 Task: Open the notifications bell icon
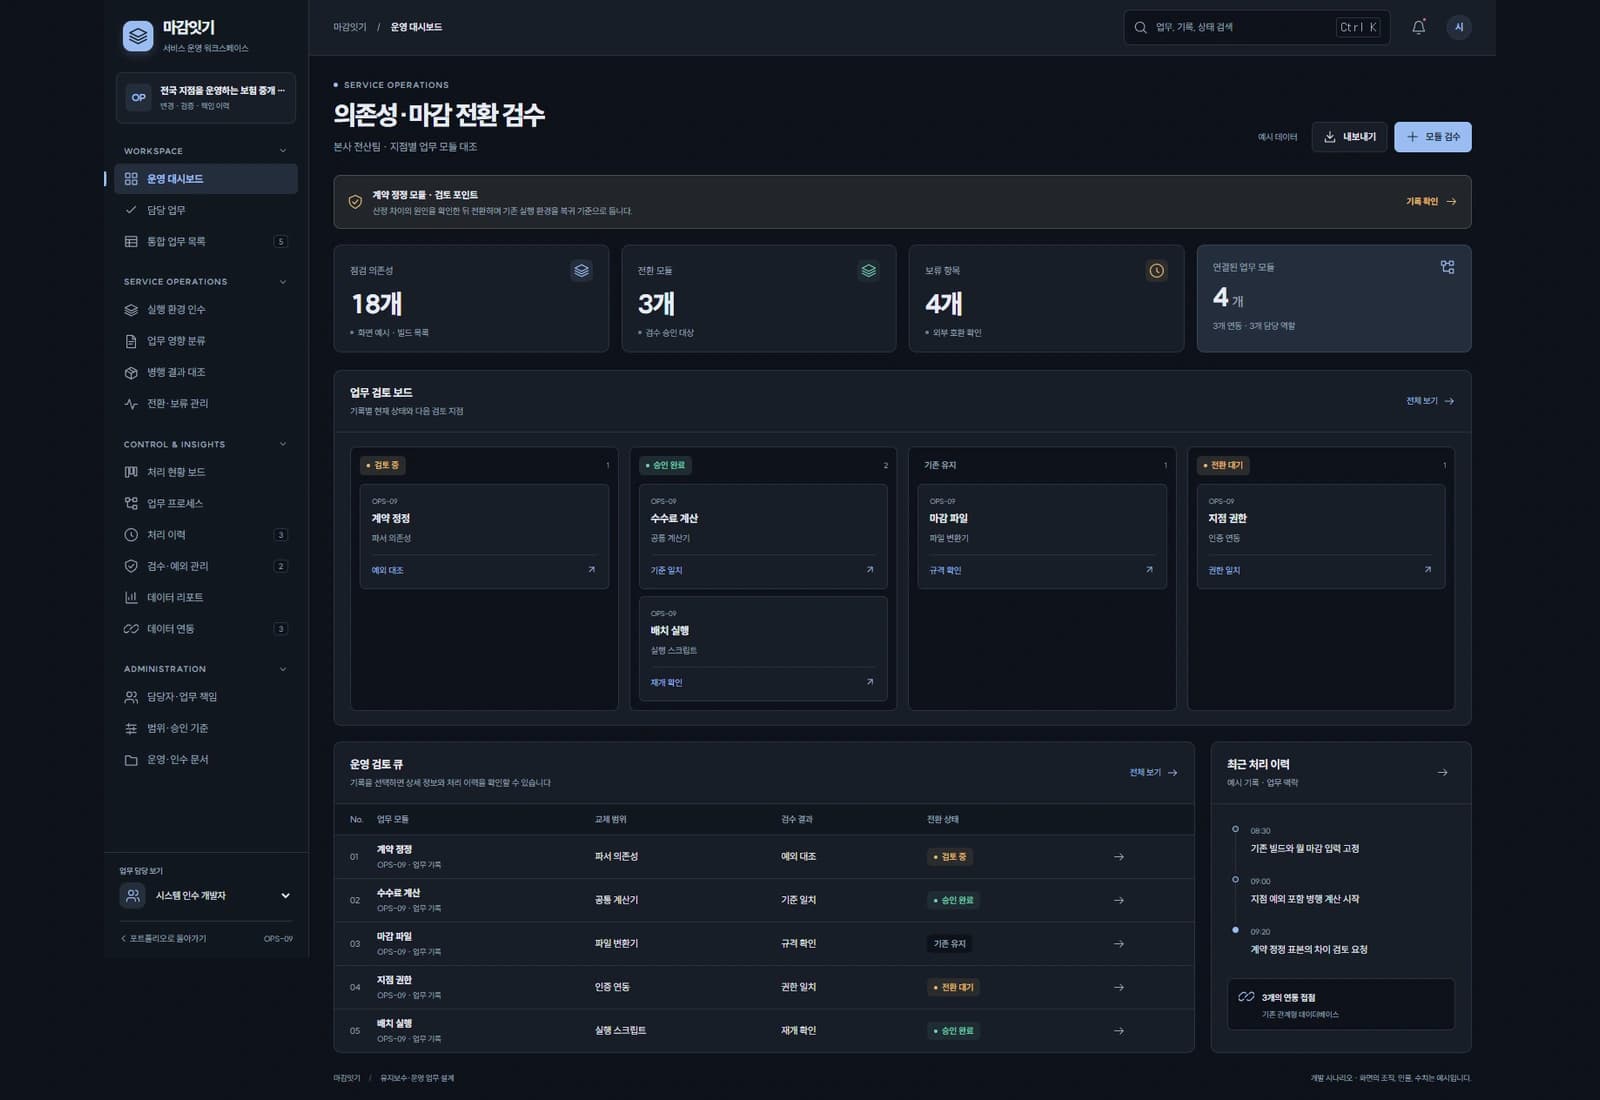[1418, 27]
